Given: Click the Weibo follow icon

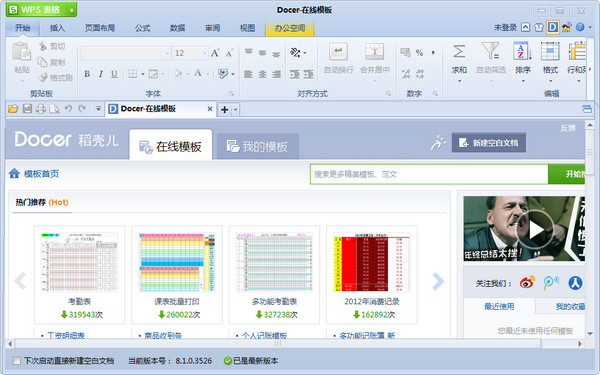Looking at the screenshot, I should (x=527, y=283).
